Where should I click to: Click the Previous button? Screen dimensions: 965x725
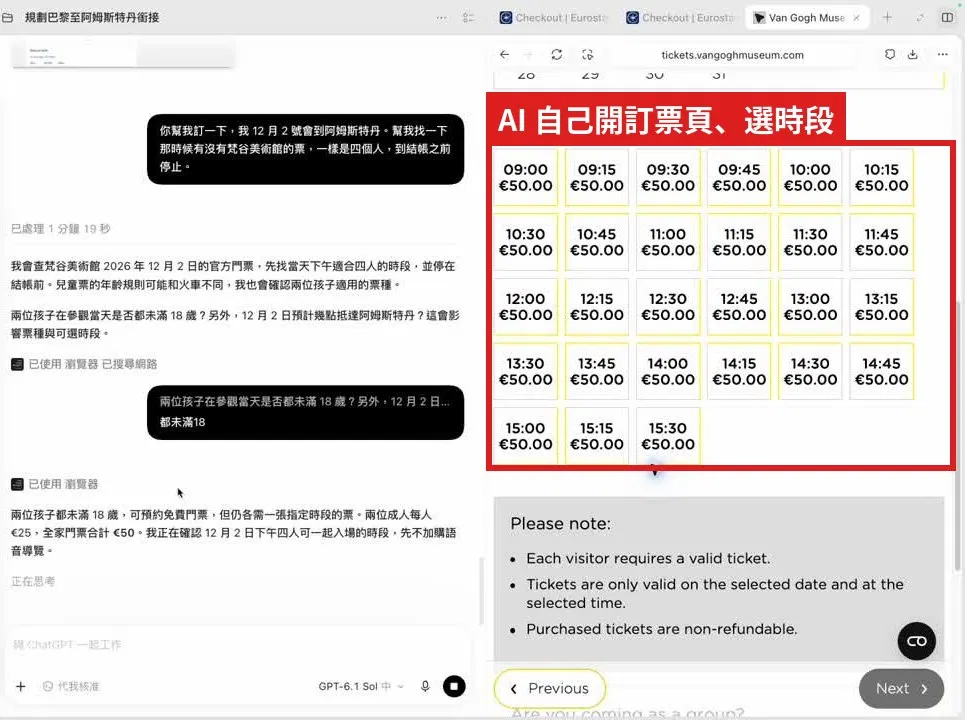click(x=550, y=688)
